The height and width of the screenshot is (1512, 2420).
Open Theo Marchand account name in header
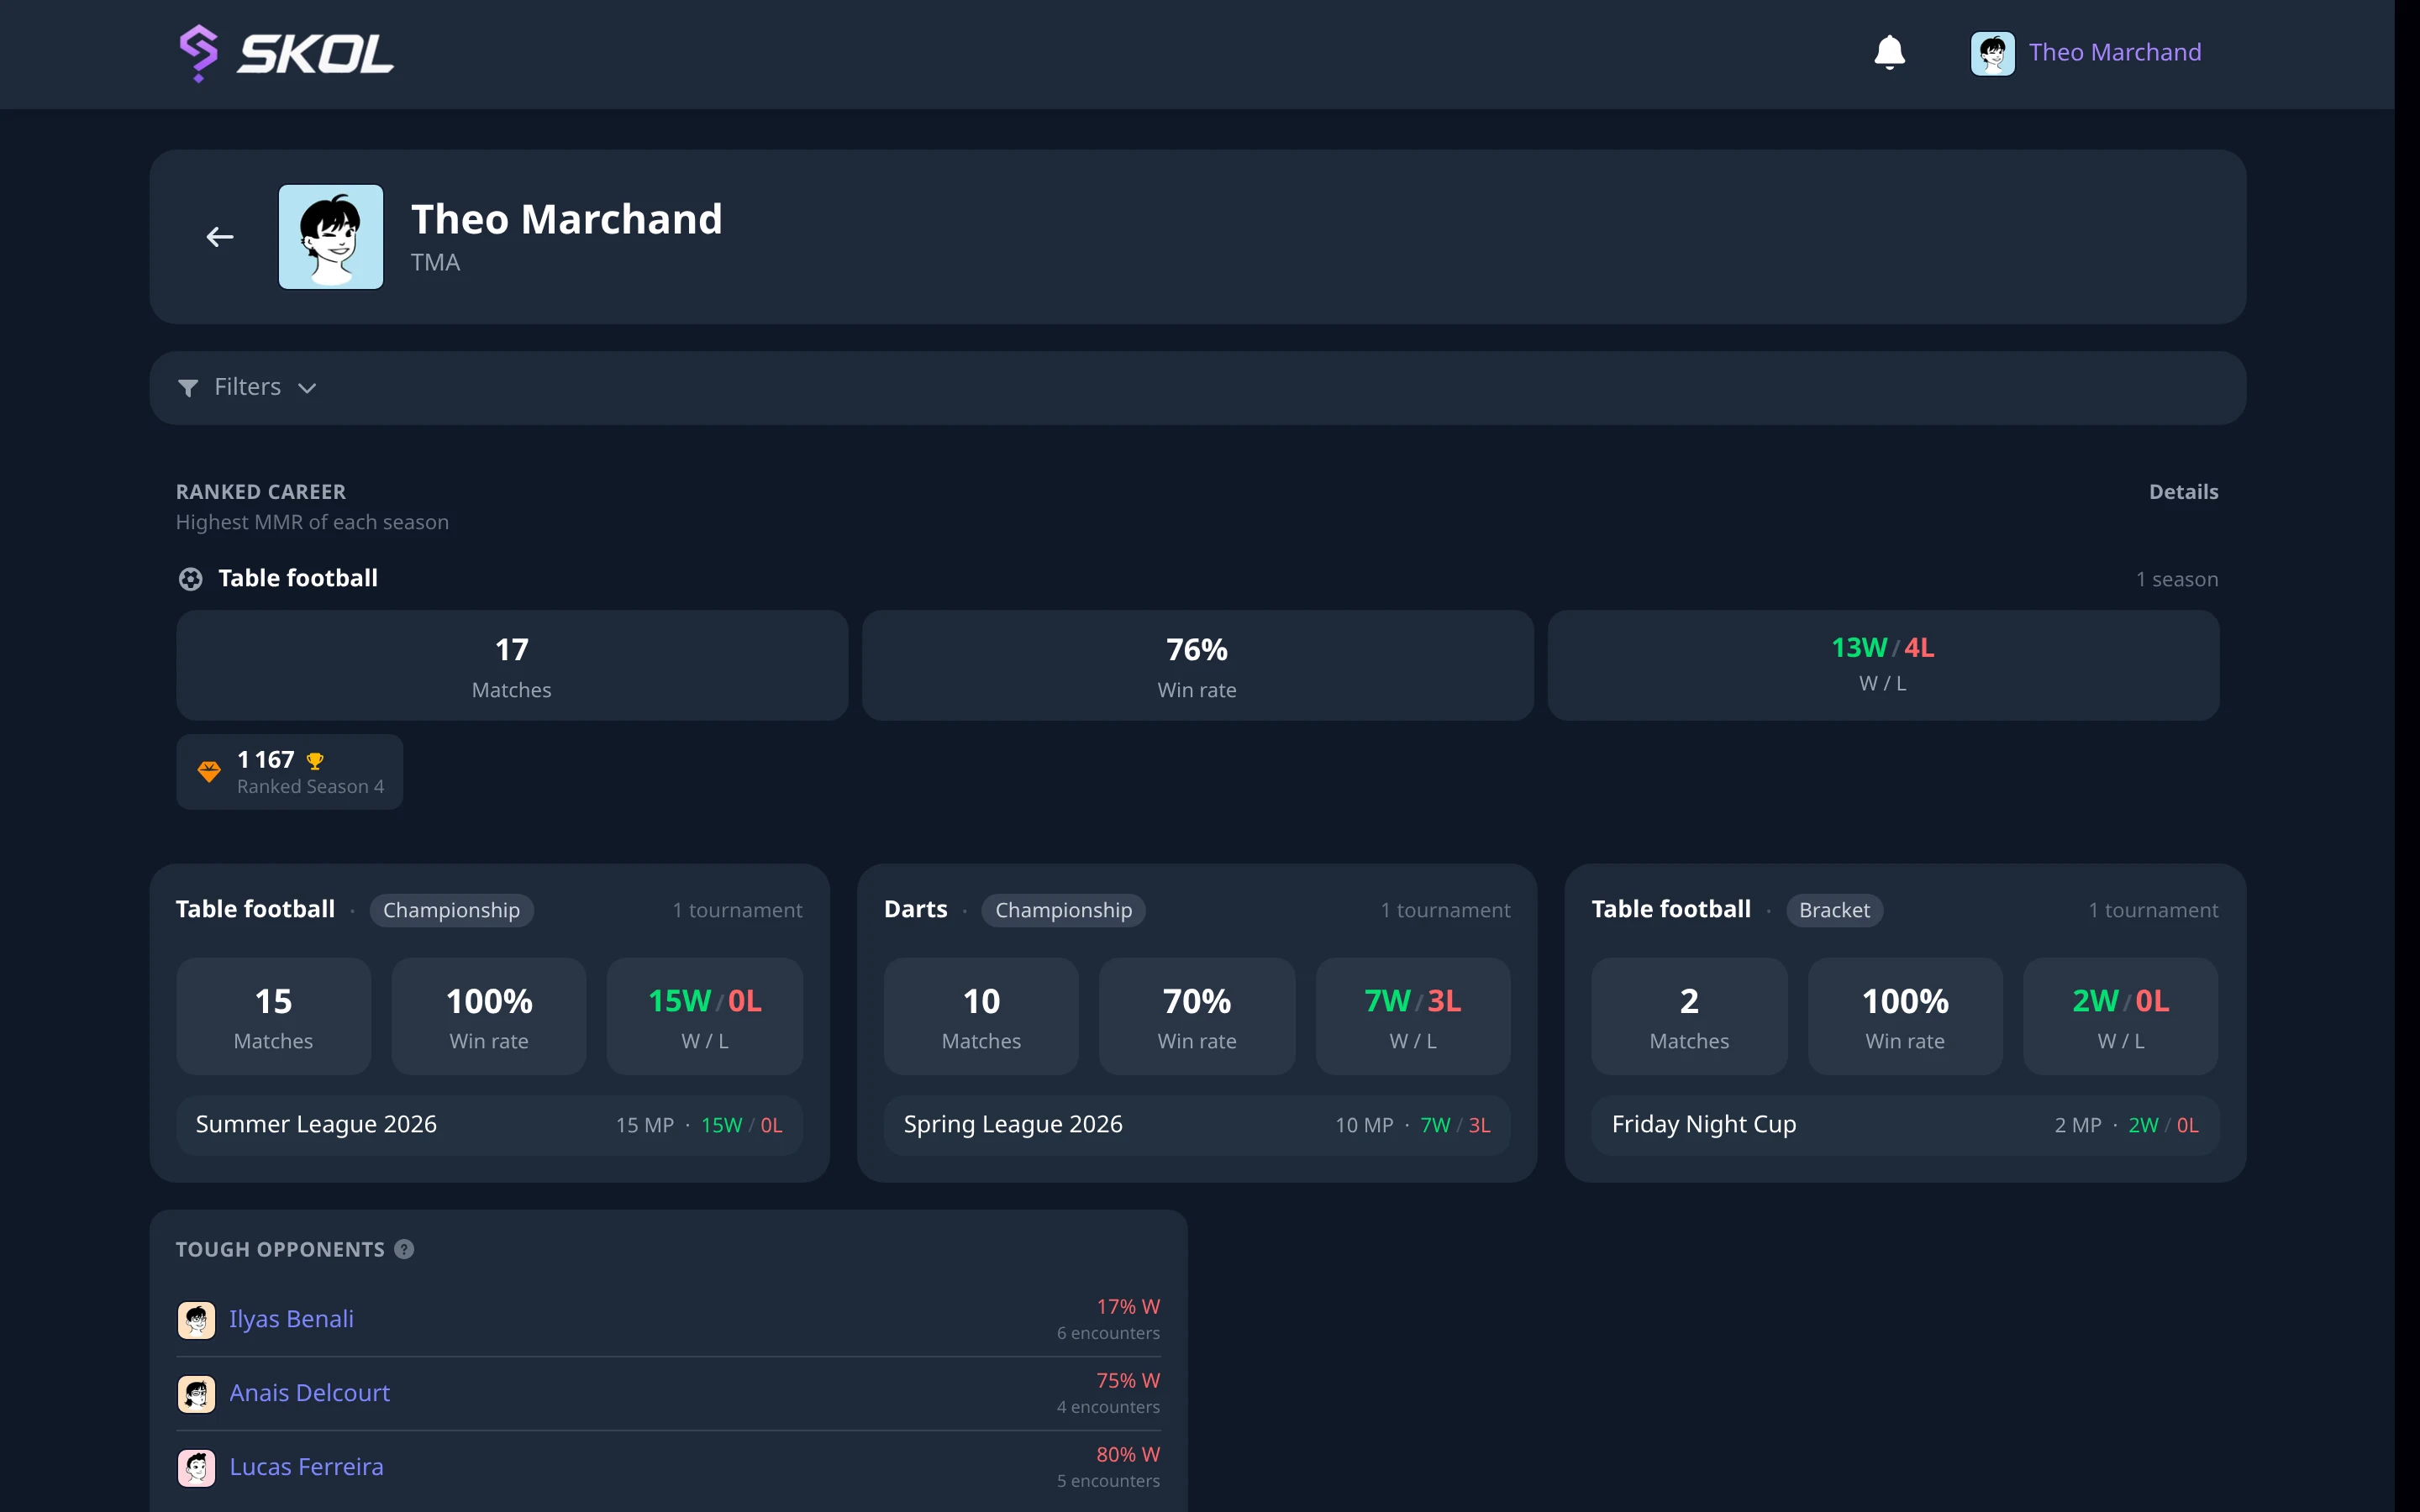2115,52
